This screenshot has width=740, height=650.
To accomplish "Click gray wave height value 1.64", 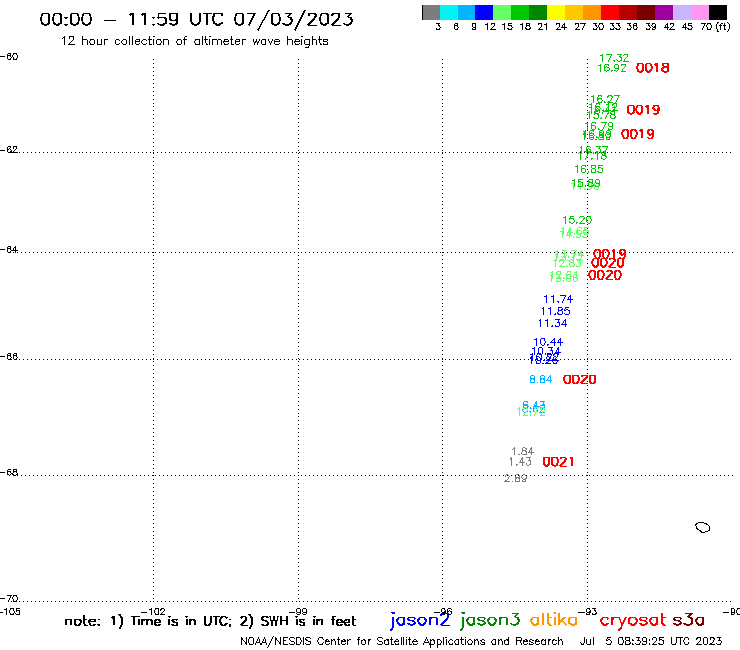I will [x=522, y=451].
